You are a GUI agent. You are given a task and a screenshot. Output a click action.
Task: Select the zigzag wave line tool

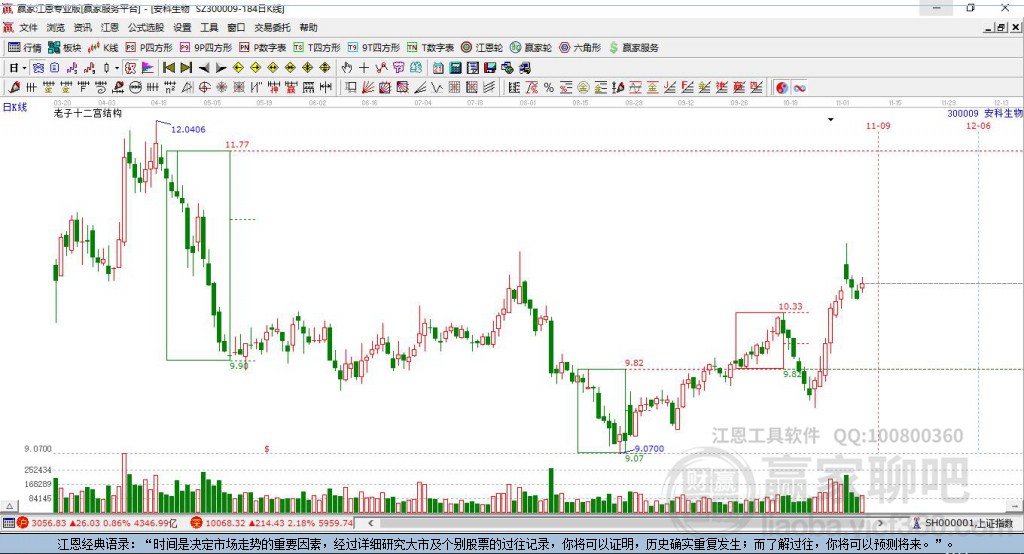click(437, 87)
